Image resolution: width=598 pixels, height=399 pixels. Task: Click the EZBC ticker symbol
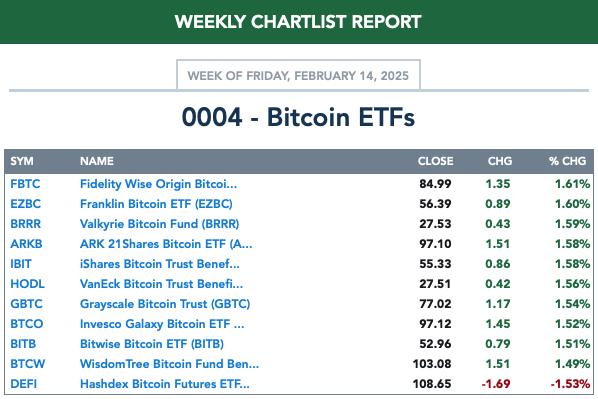tap(26, 204)
